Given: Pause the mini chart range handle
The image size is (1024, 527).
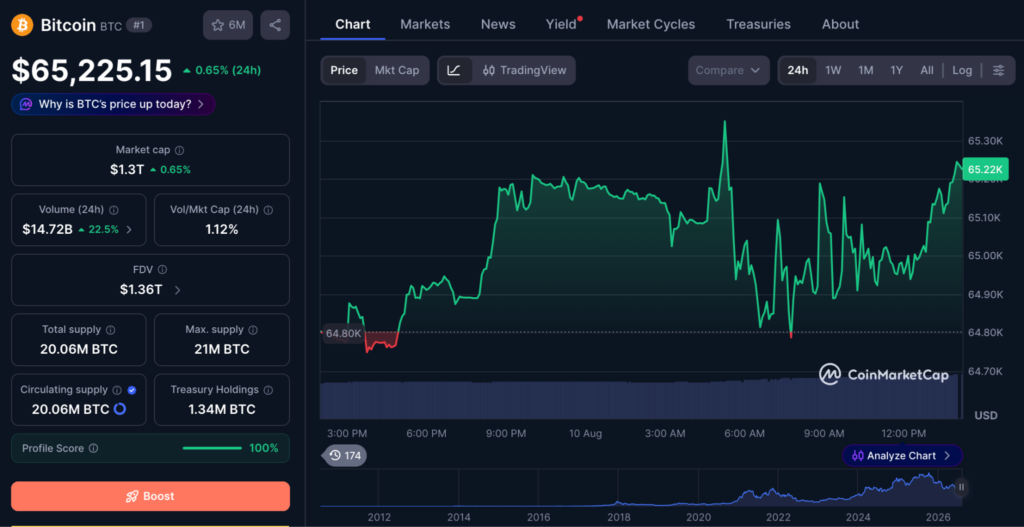Looking at the screenshot, I should (x=961, y=487).
